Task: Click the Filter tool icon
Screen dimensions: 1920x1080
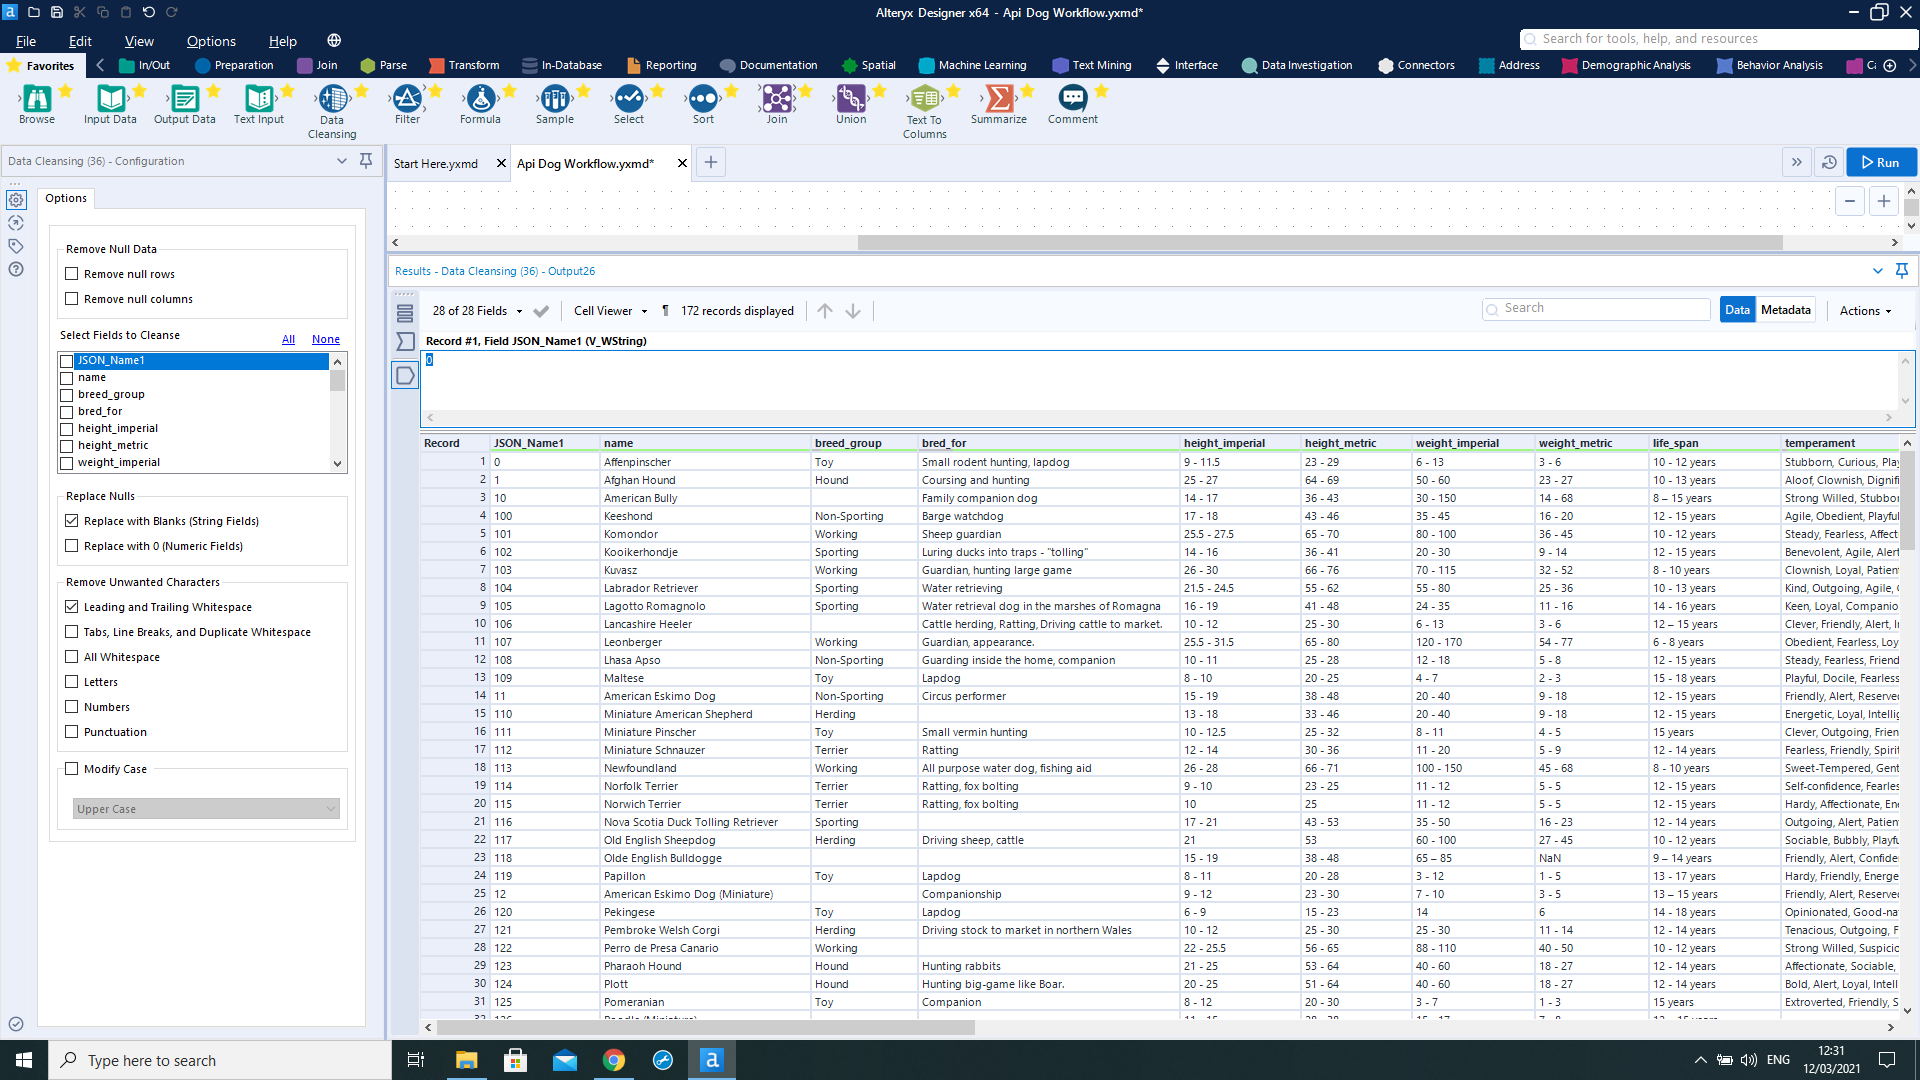Action: 407,98
